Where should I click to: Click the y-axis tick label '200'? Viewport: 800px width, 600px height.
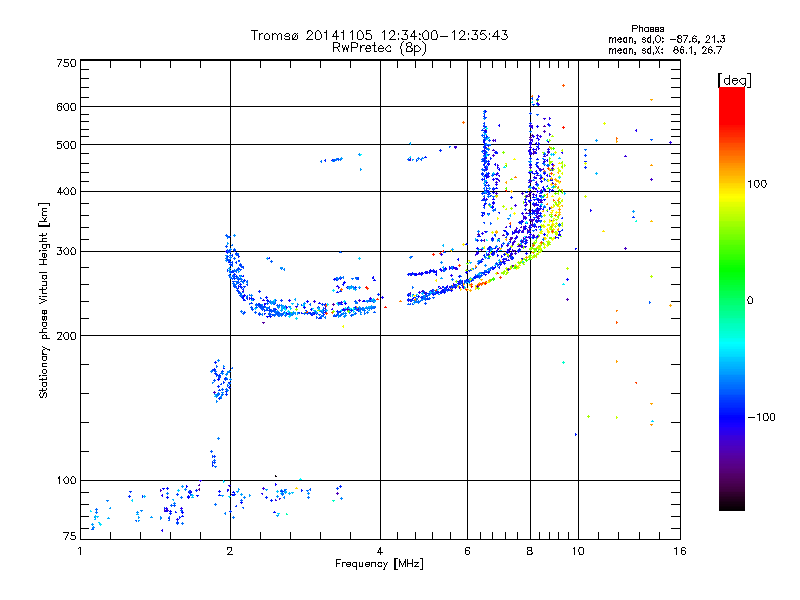pyautogui.click(x=67, y=336)
